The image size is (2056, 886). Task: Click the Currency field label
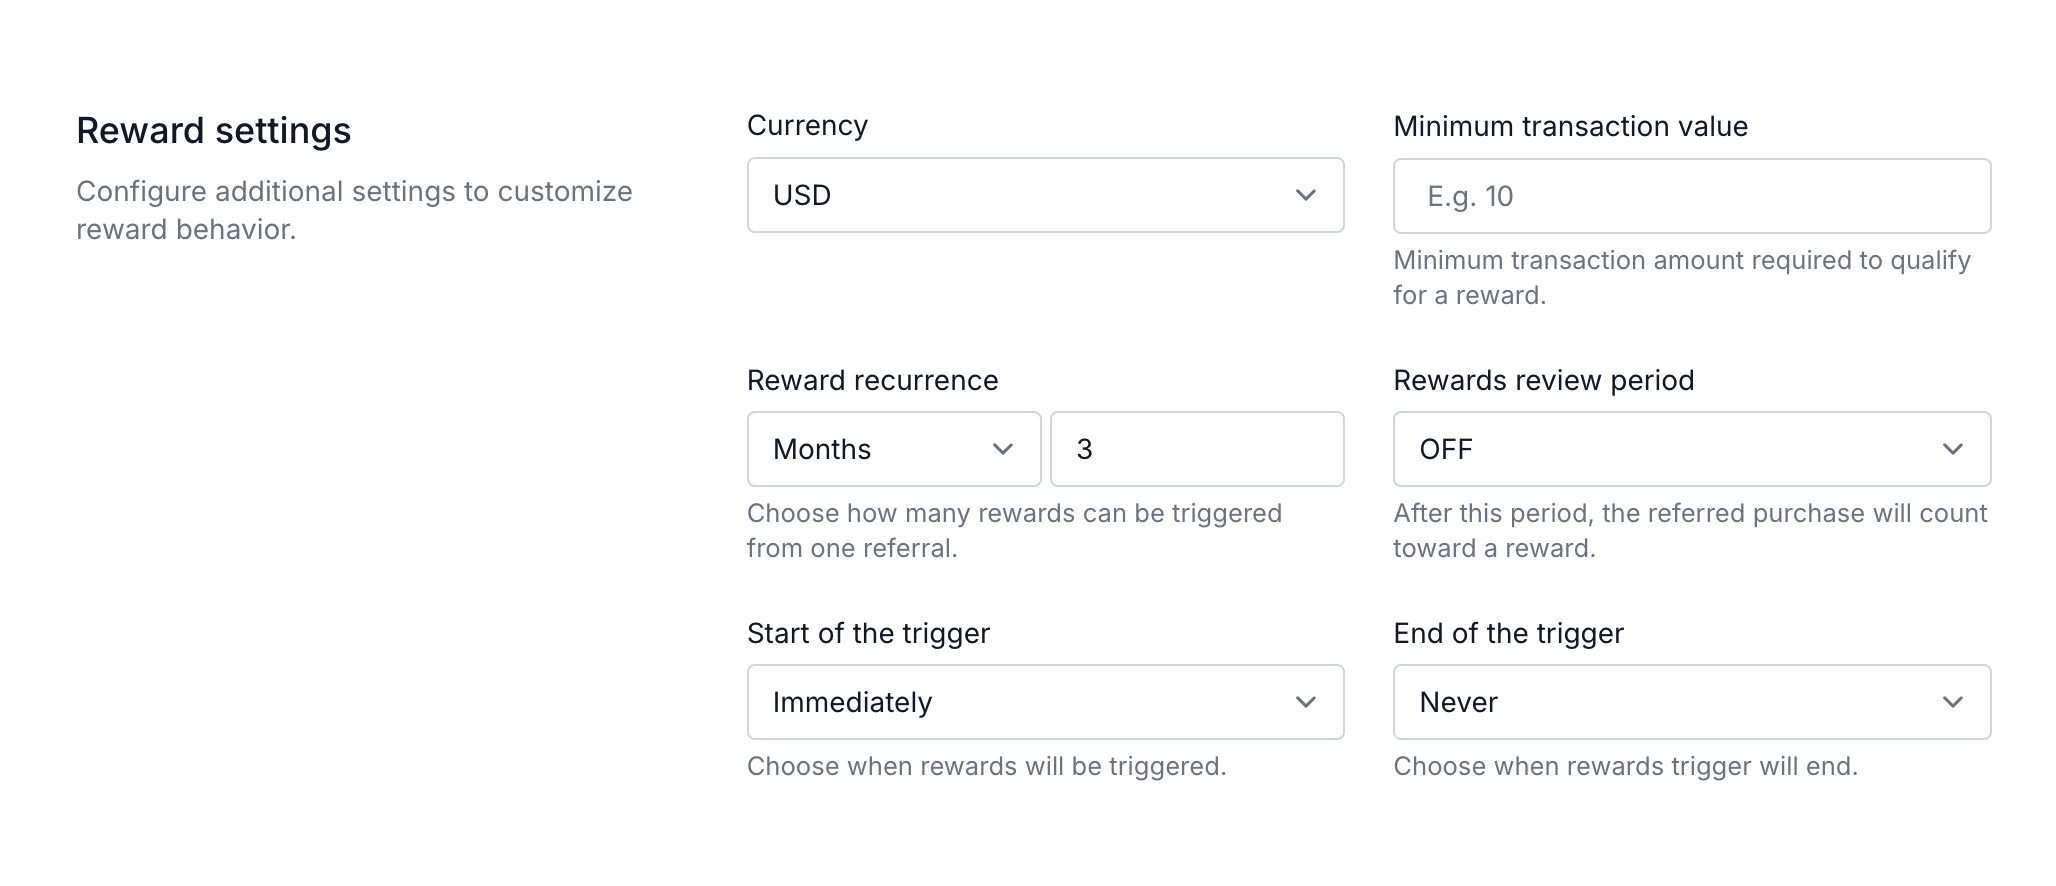807,126
